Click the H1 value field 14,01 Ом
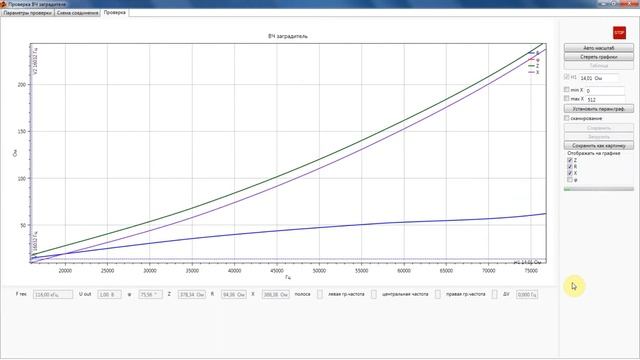Screen dimensions: 640x360 (598, 78)
